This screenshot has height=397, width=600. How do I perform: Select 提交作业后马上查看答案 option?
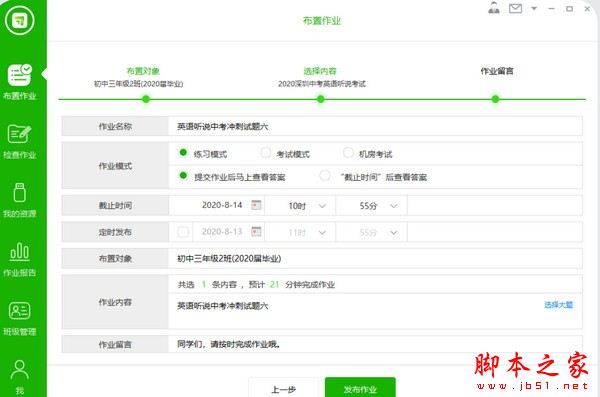click(183, 175)
